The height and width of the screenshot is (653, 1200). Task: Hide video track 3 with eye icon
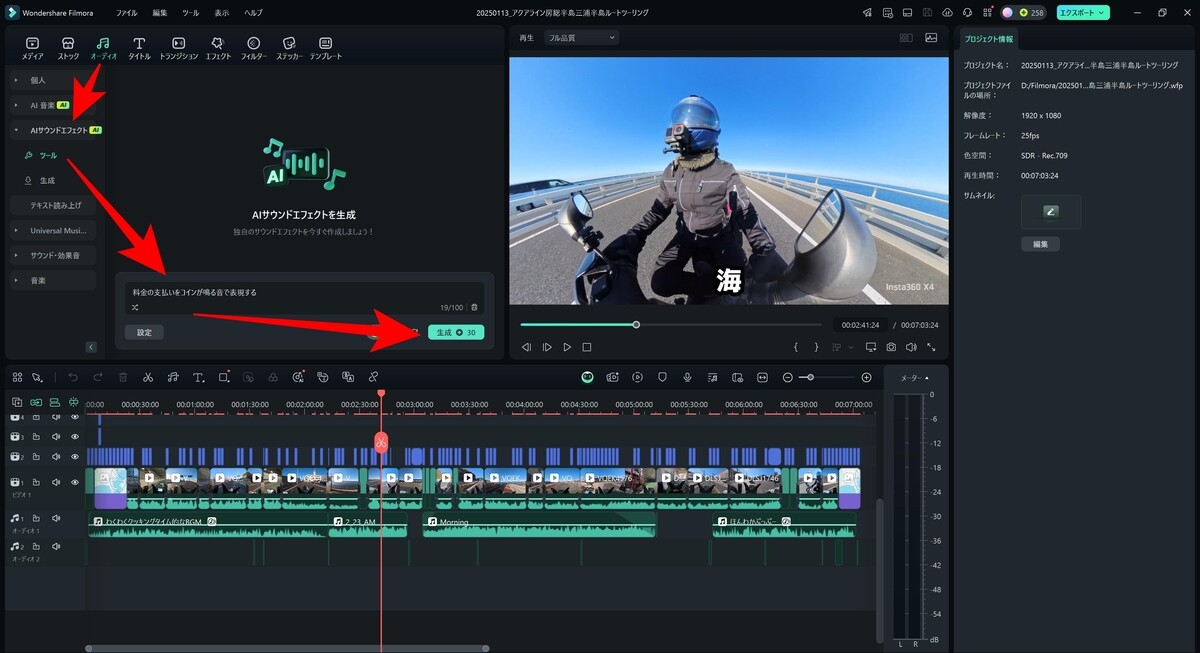(x=74, y=436)
